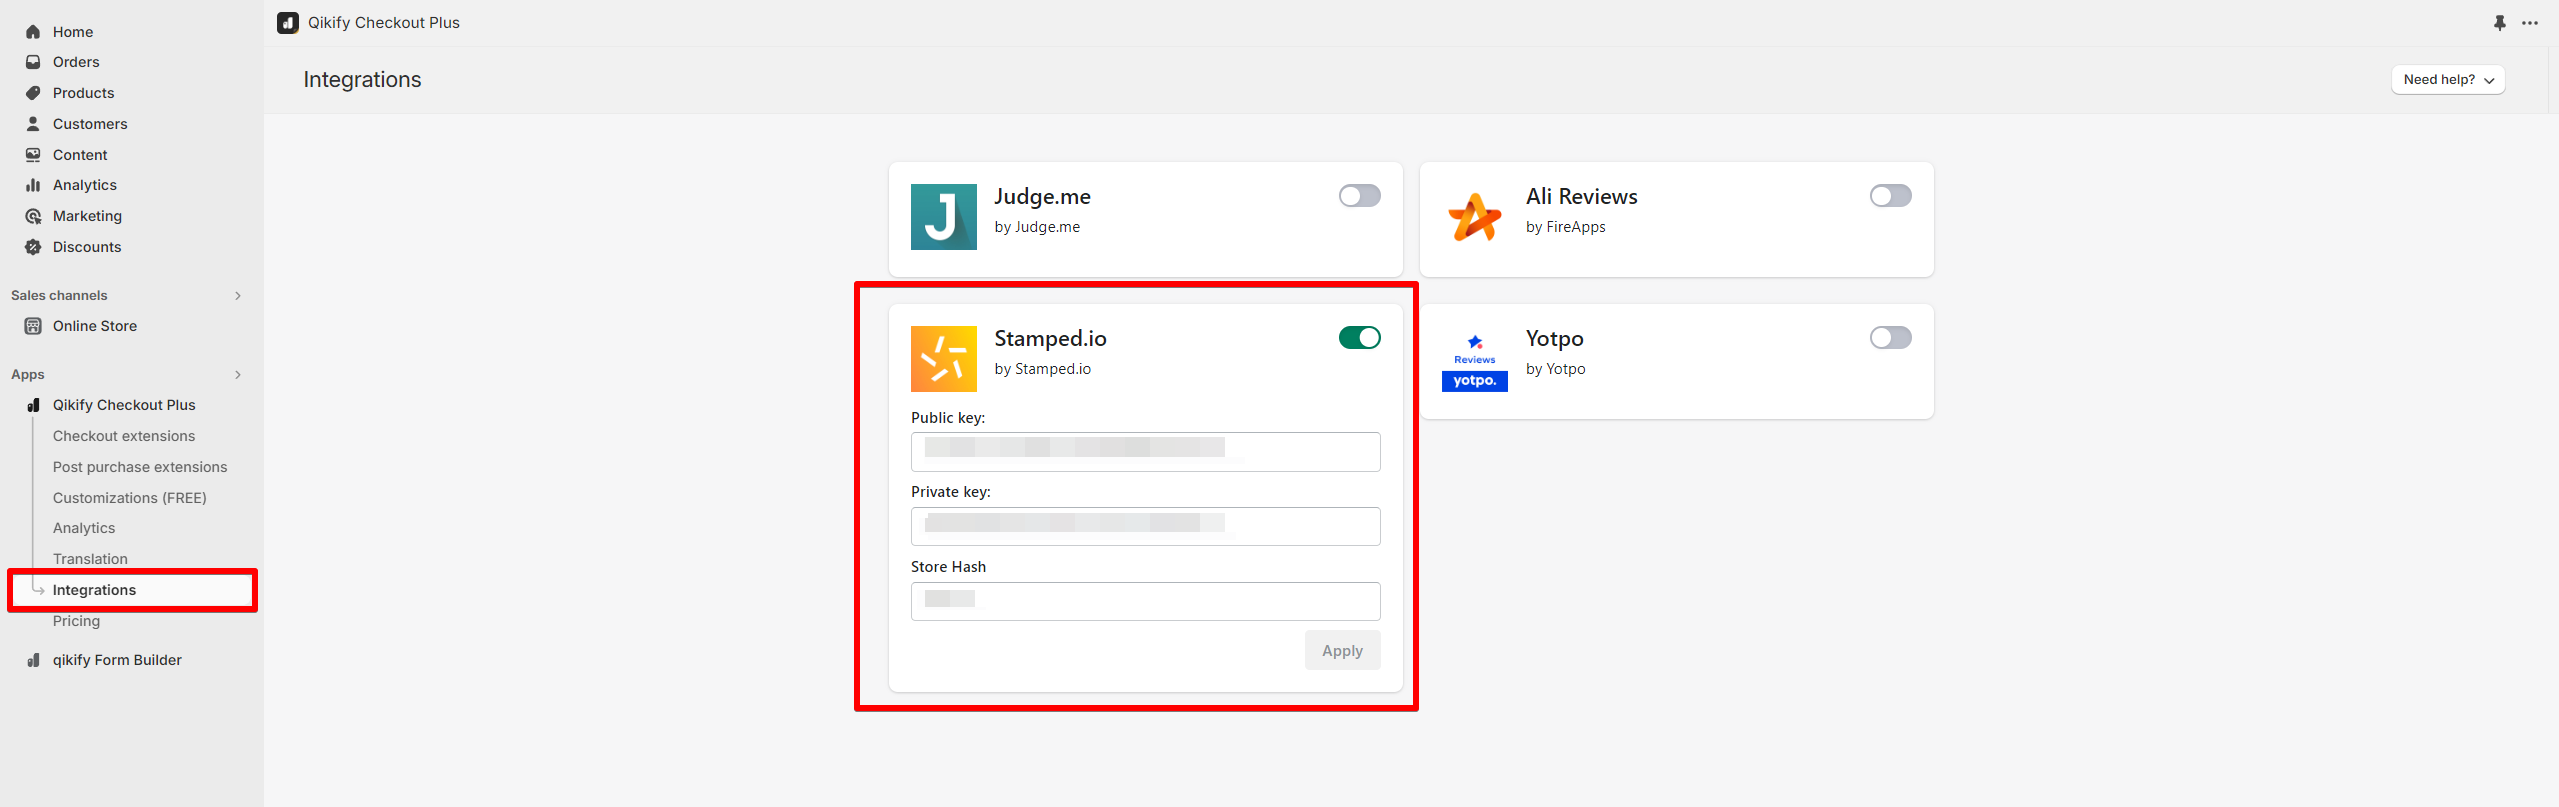Open Analytics under Qikify Checkout Plus

[84, 528]
